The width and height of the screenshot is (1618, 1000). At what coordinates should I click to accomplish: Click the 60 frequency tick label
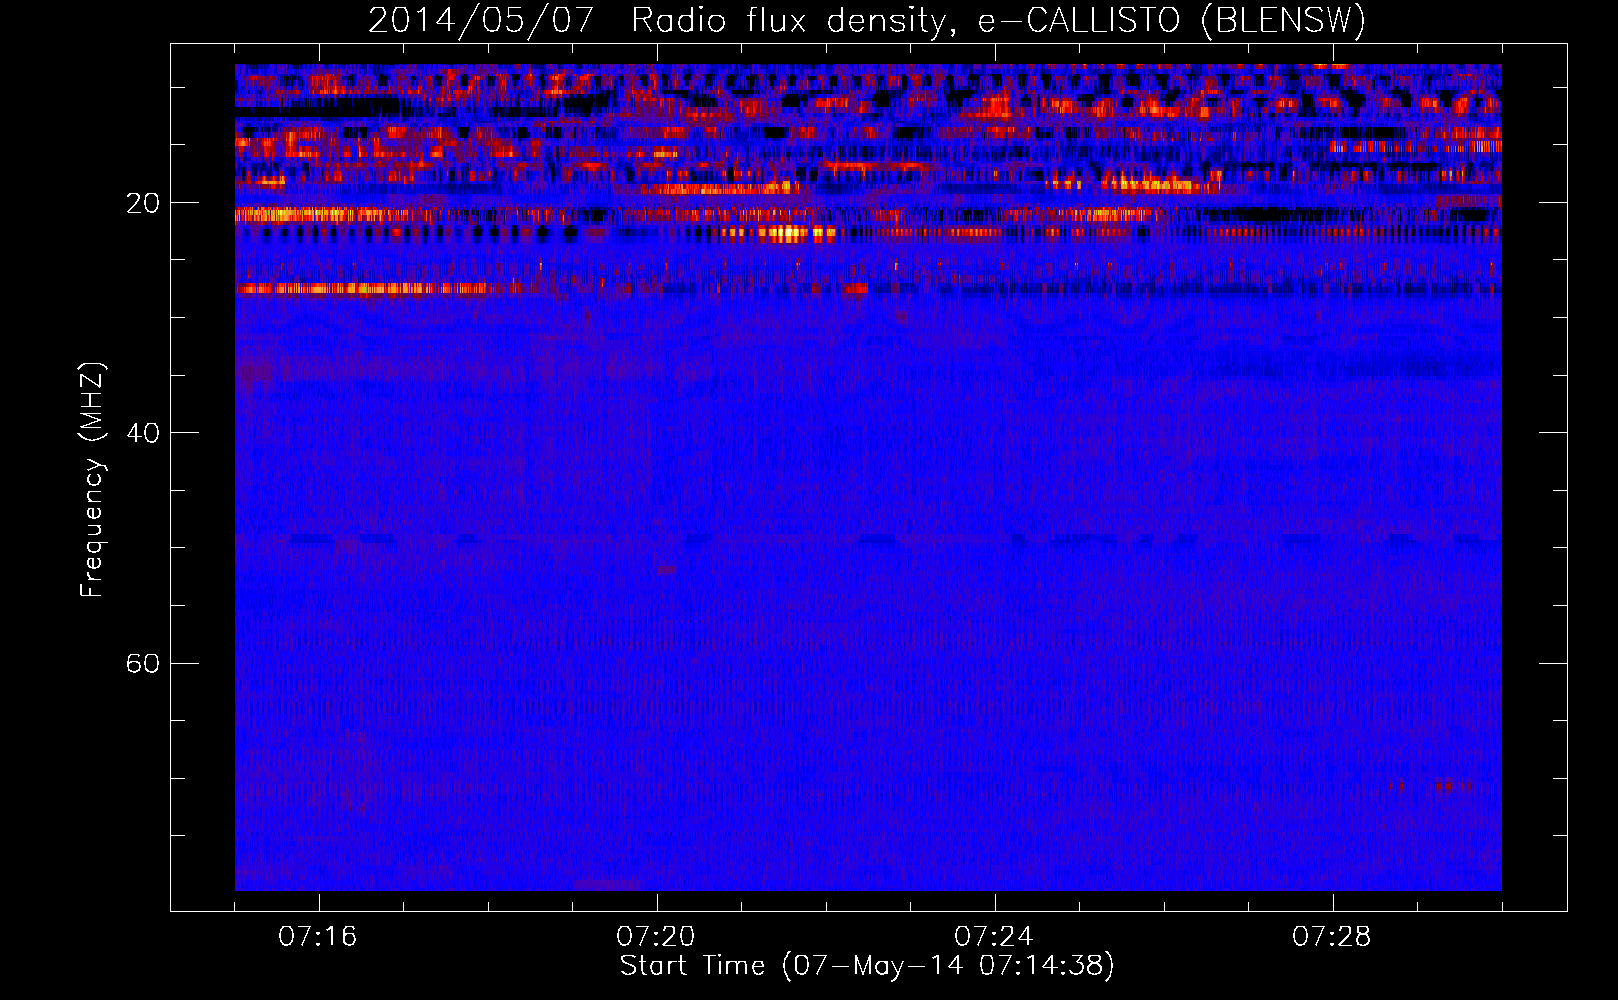click(x=142, y=663)
